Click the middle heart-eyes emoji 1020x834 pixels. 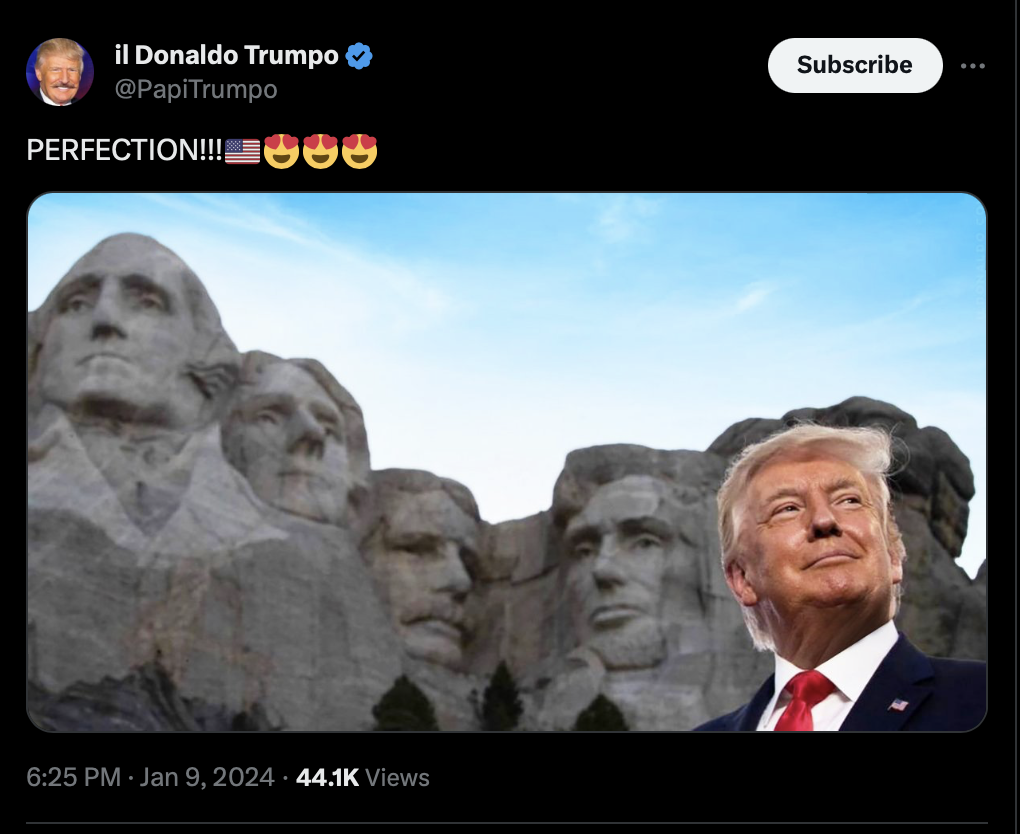(320, 151)
